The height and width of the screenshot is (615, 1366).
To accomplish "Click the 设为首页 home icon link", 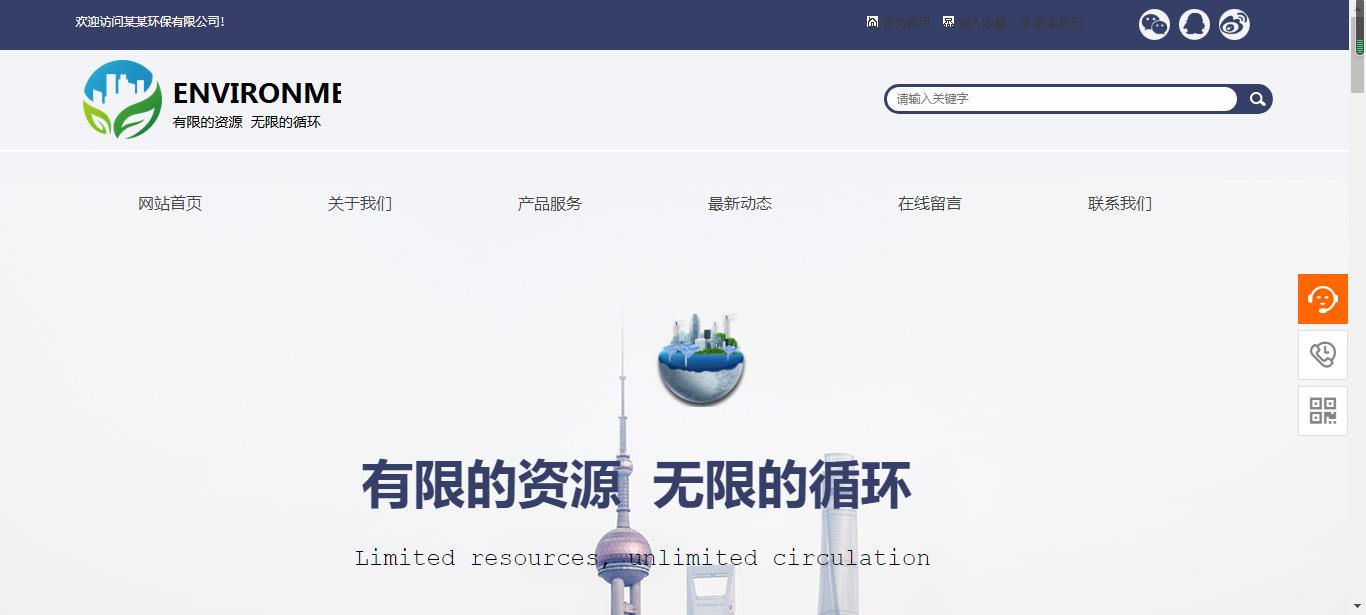I will point(898,23).
